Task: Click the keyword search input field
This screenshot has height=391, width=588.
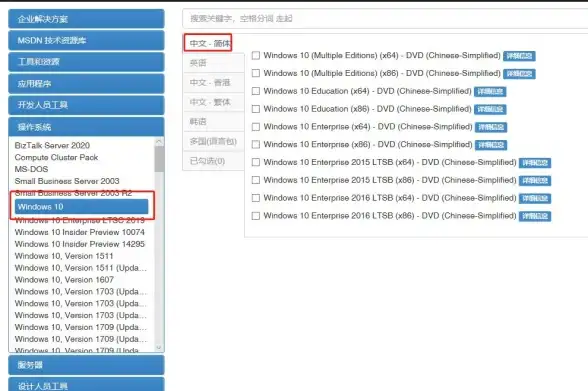Action: pos(385,18)
